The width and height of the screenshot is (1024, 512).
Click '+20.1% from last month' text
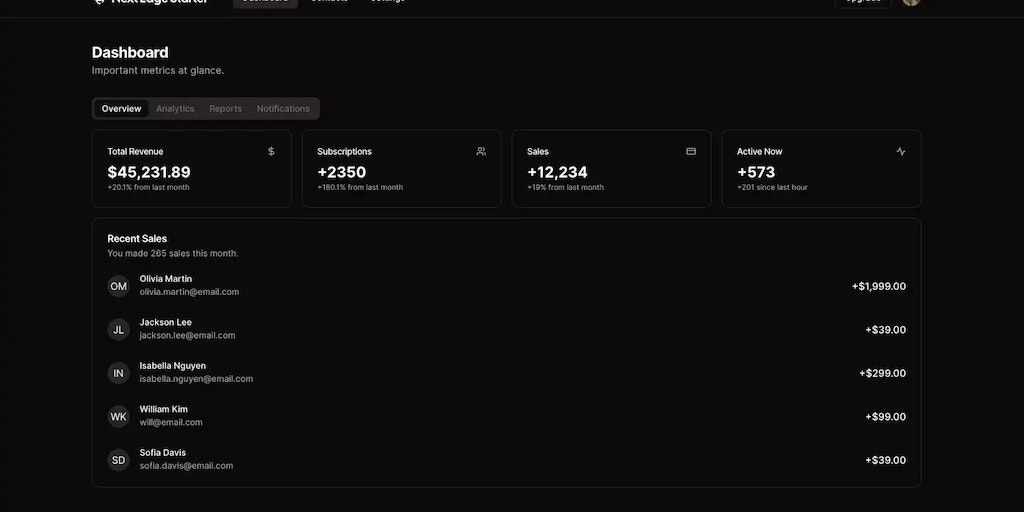[148, 187]
